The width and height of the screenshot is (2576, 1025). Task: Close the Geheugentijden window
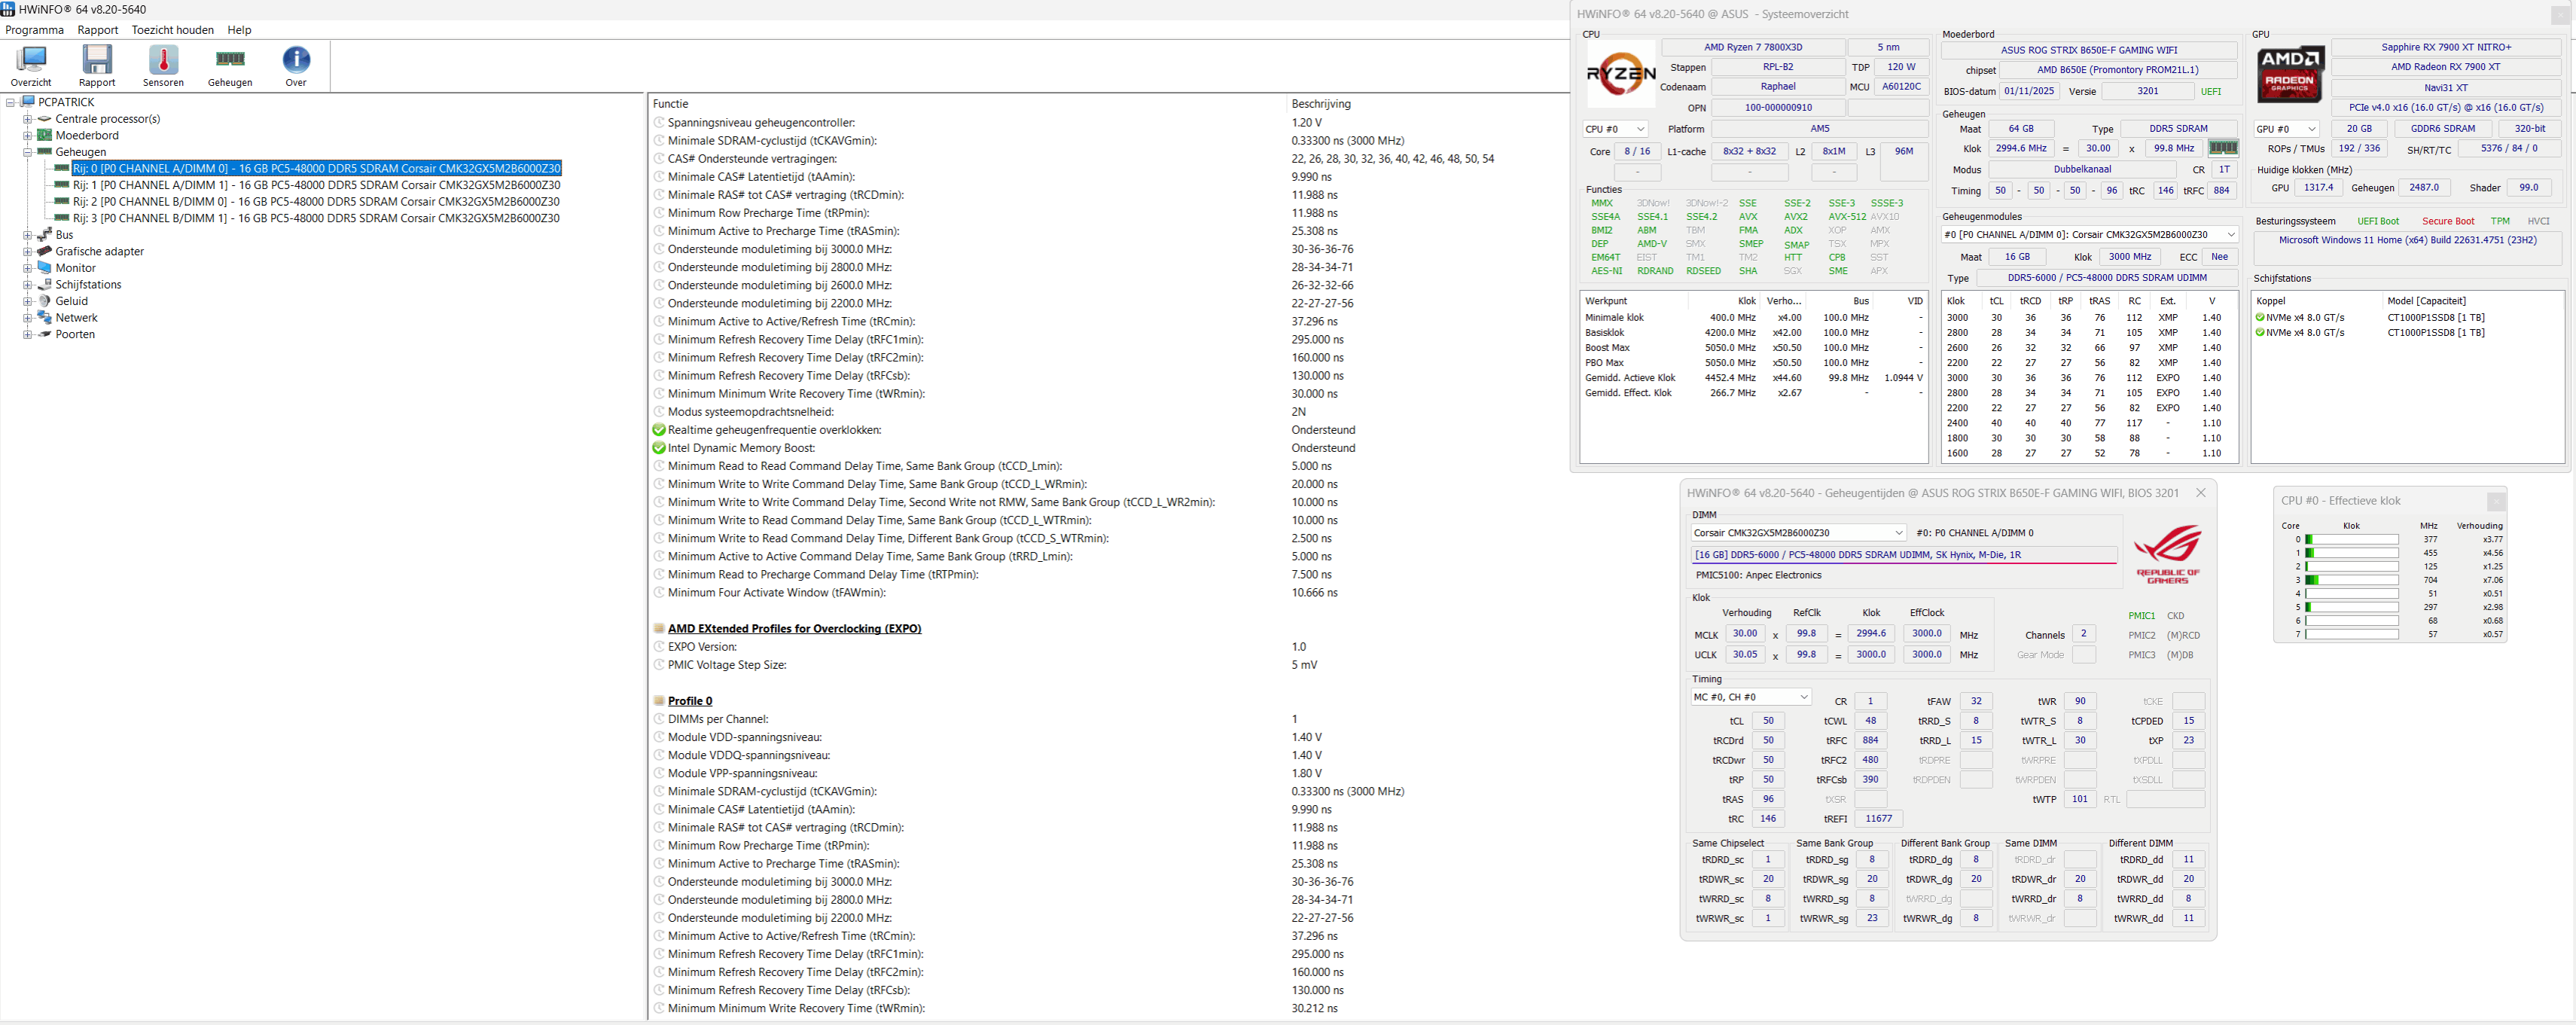click(2201, 493)
